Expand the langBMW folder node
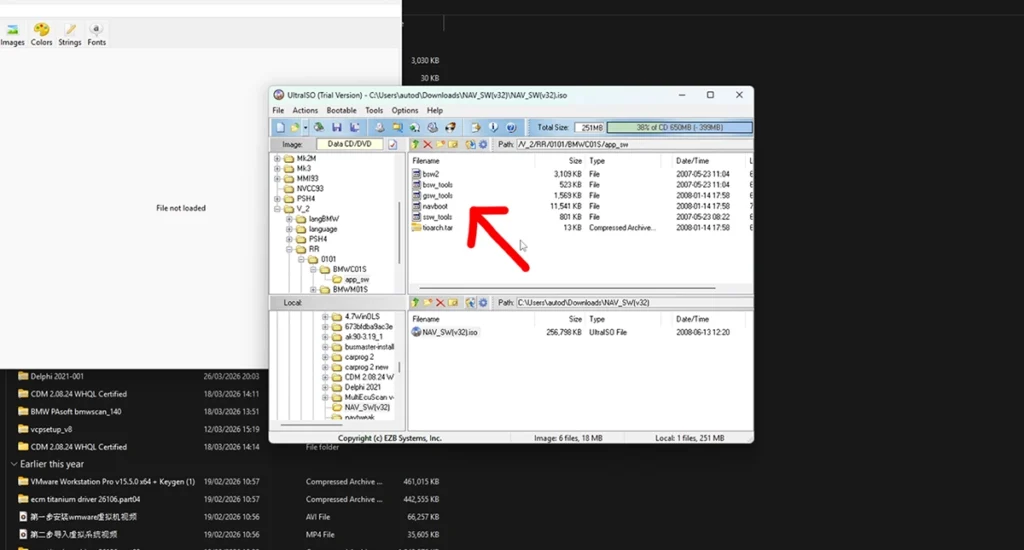The image size is (1024, 550). click(289, 219)
